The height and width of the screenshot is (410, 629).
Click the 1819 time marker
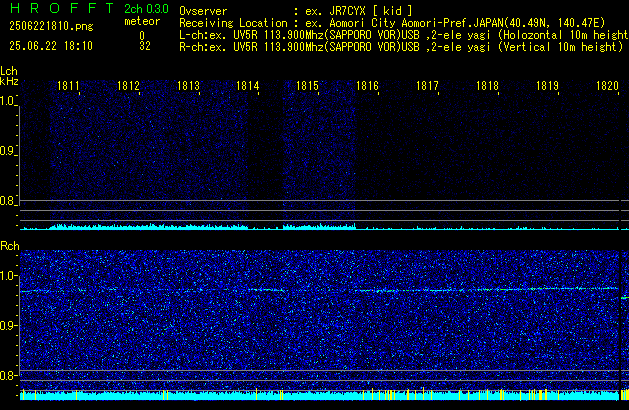point(548,86)
